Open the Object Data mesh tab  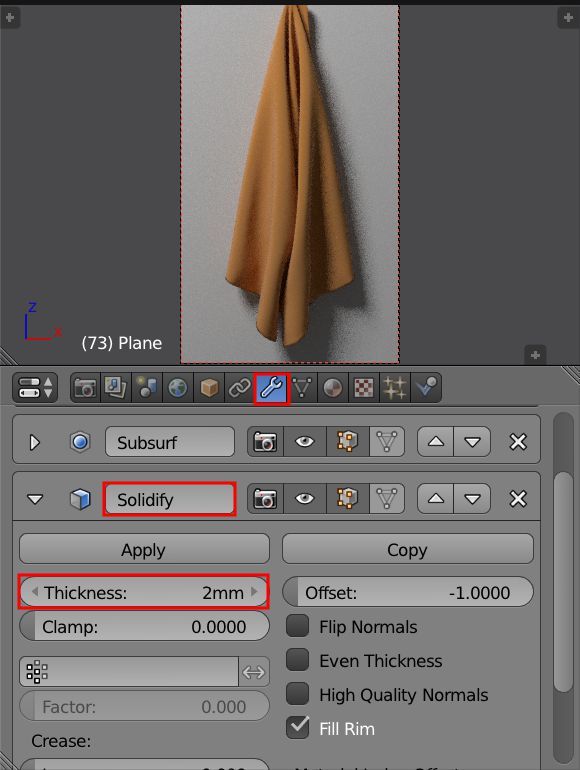pos(303,388)
